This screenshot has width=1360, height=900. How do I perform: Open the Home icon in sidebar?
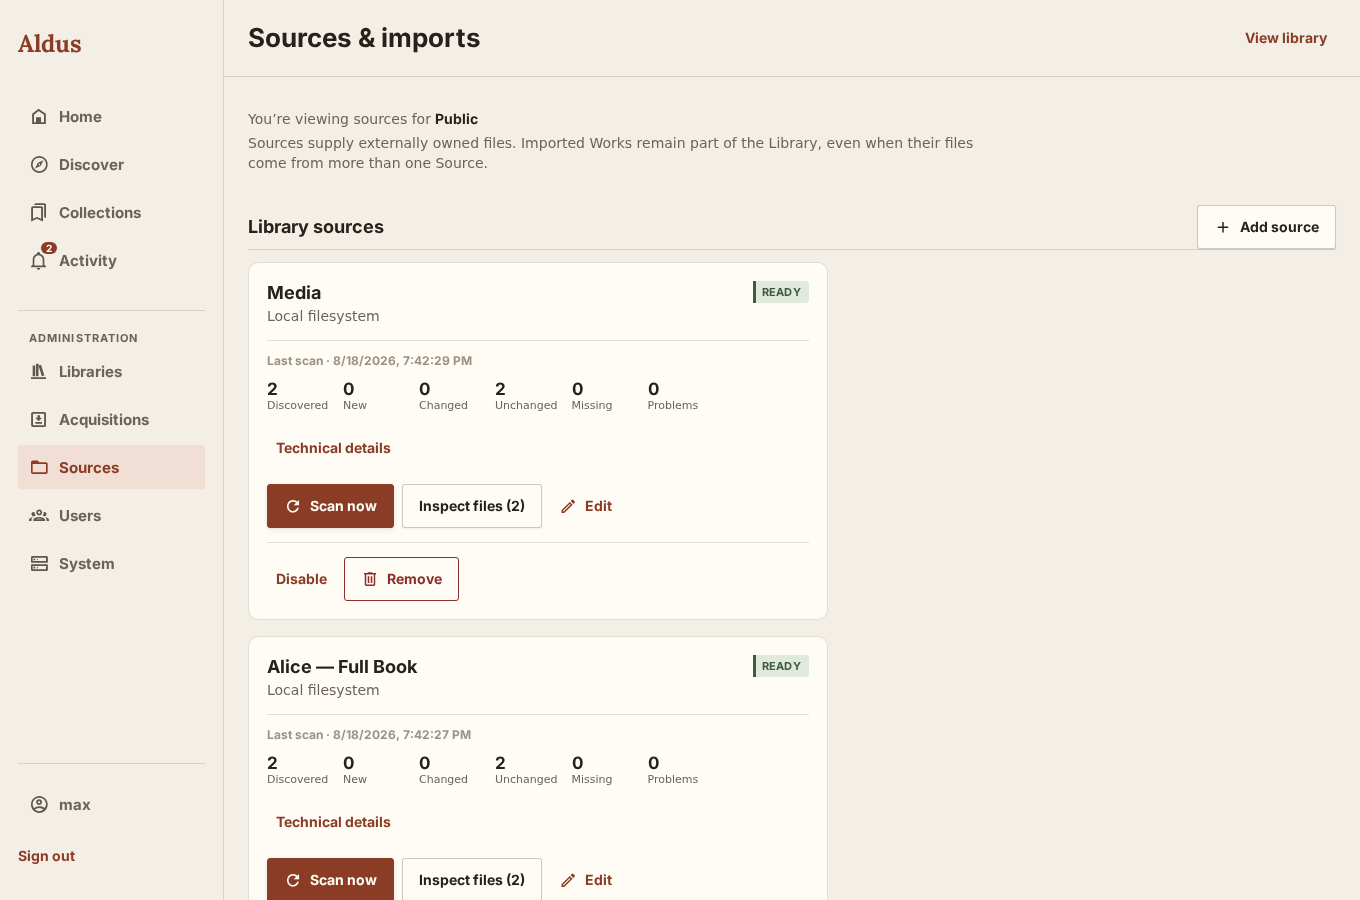pos(39,117)
